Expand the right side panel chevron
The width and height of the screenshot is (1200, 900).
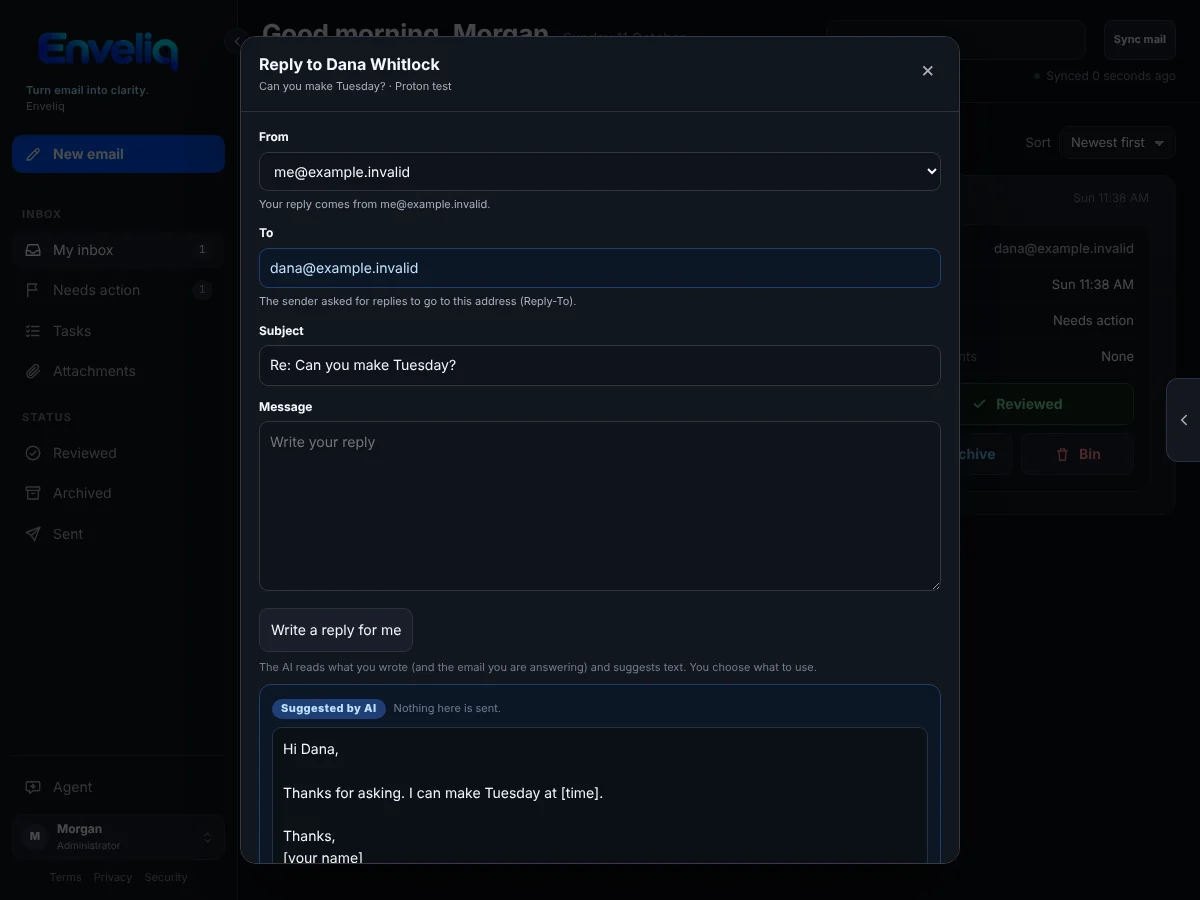1184,420
